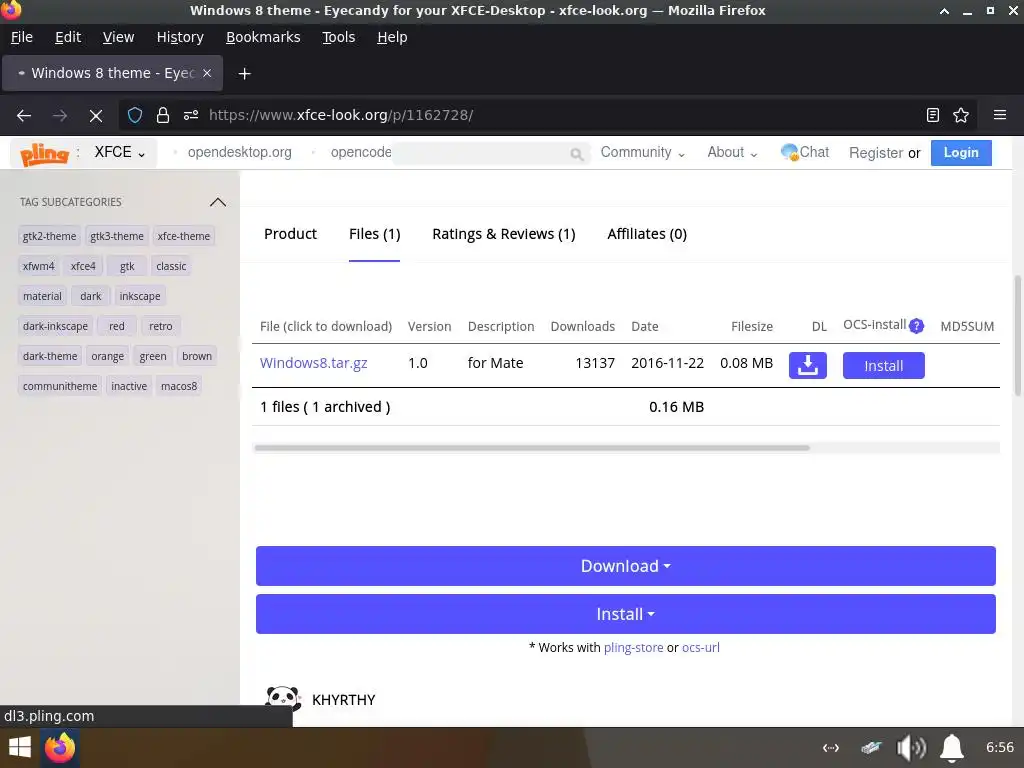Open the Chat link
This screenshot has width=1024, height=768.
coord(805,152)
